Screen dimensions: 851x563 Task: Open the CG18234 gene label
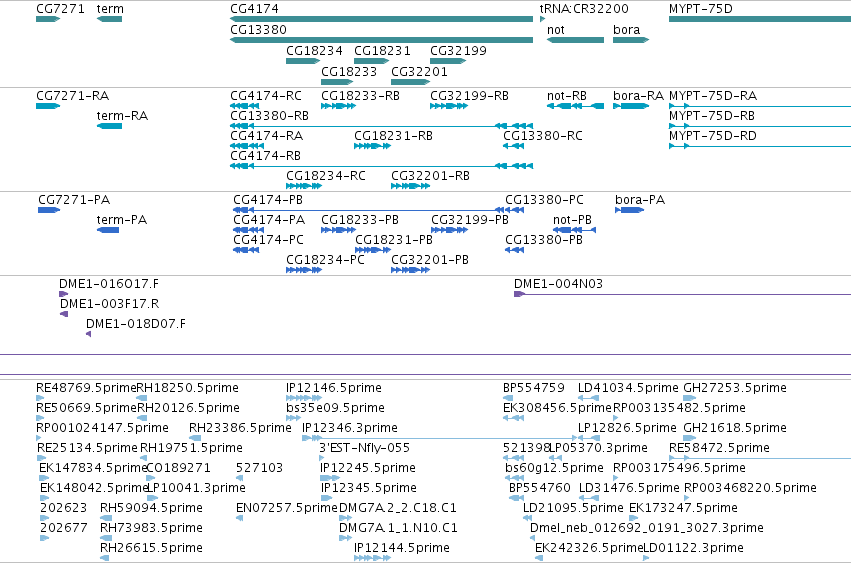coord(314,50)
